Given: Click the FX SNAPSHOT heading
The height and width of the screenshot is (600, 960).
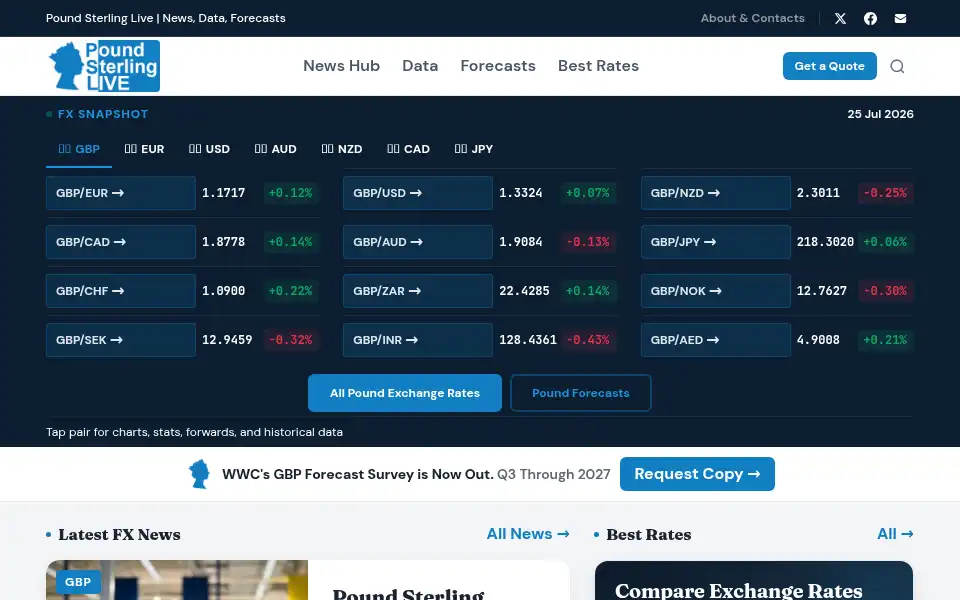Looking at the screenshot, I should pos(103,114).
